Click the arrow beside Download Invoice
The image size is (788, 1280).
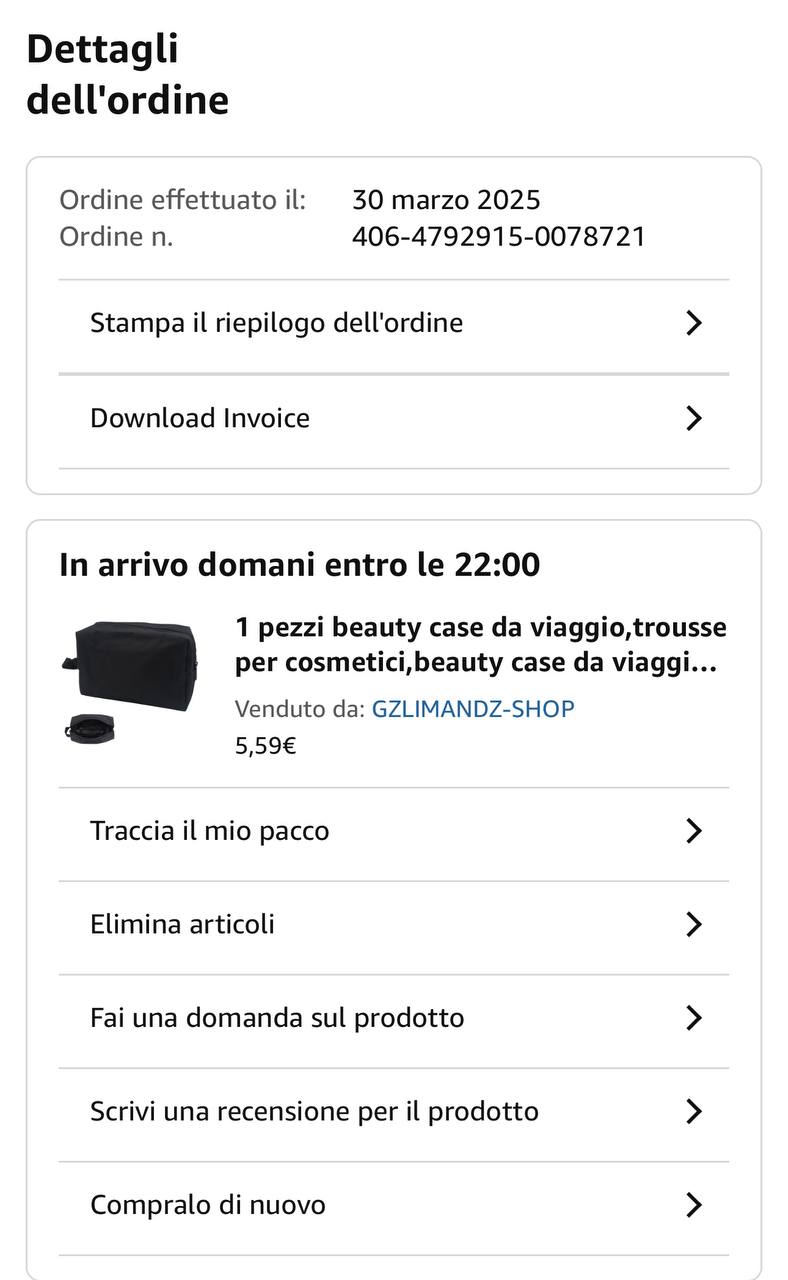pyautogui.click(x=694, y=418)
